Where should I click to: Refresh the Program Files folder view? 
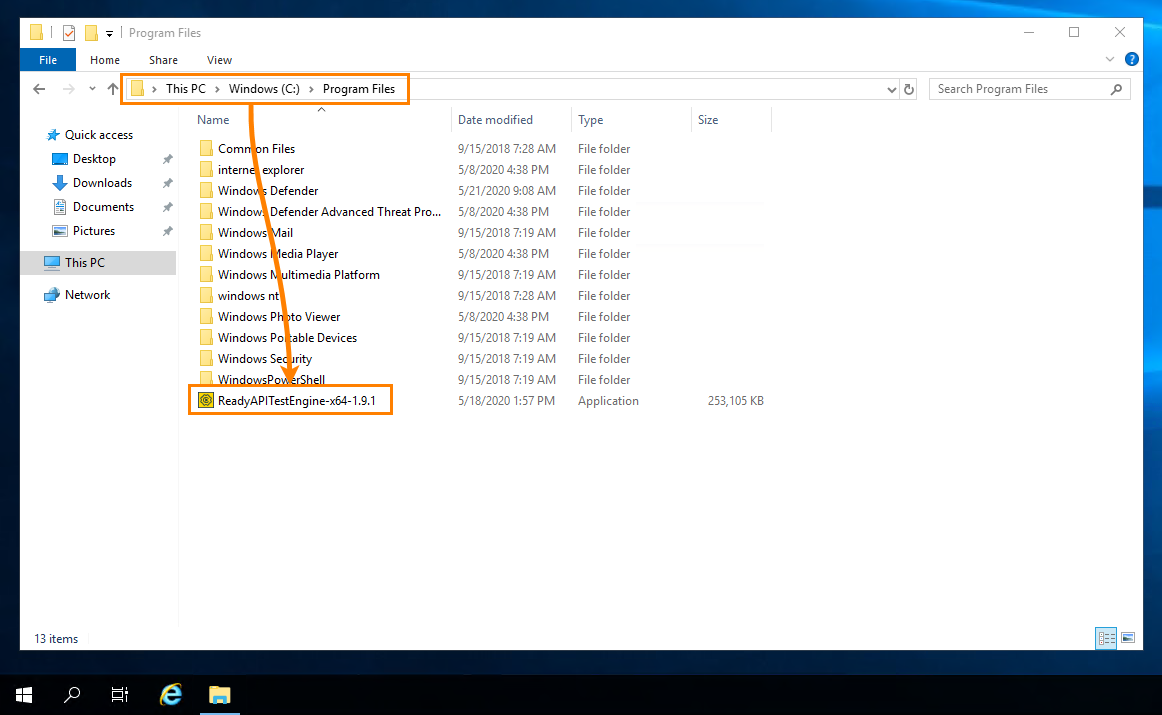[x=909, y=90]
